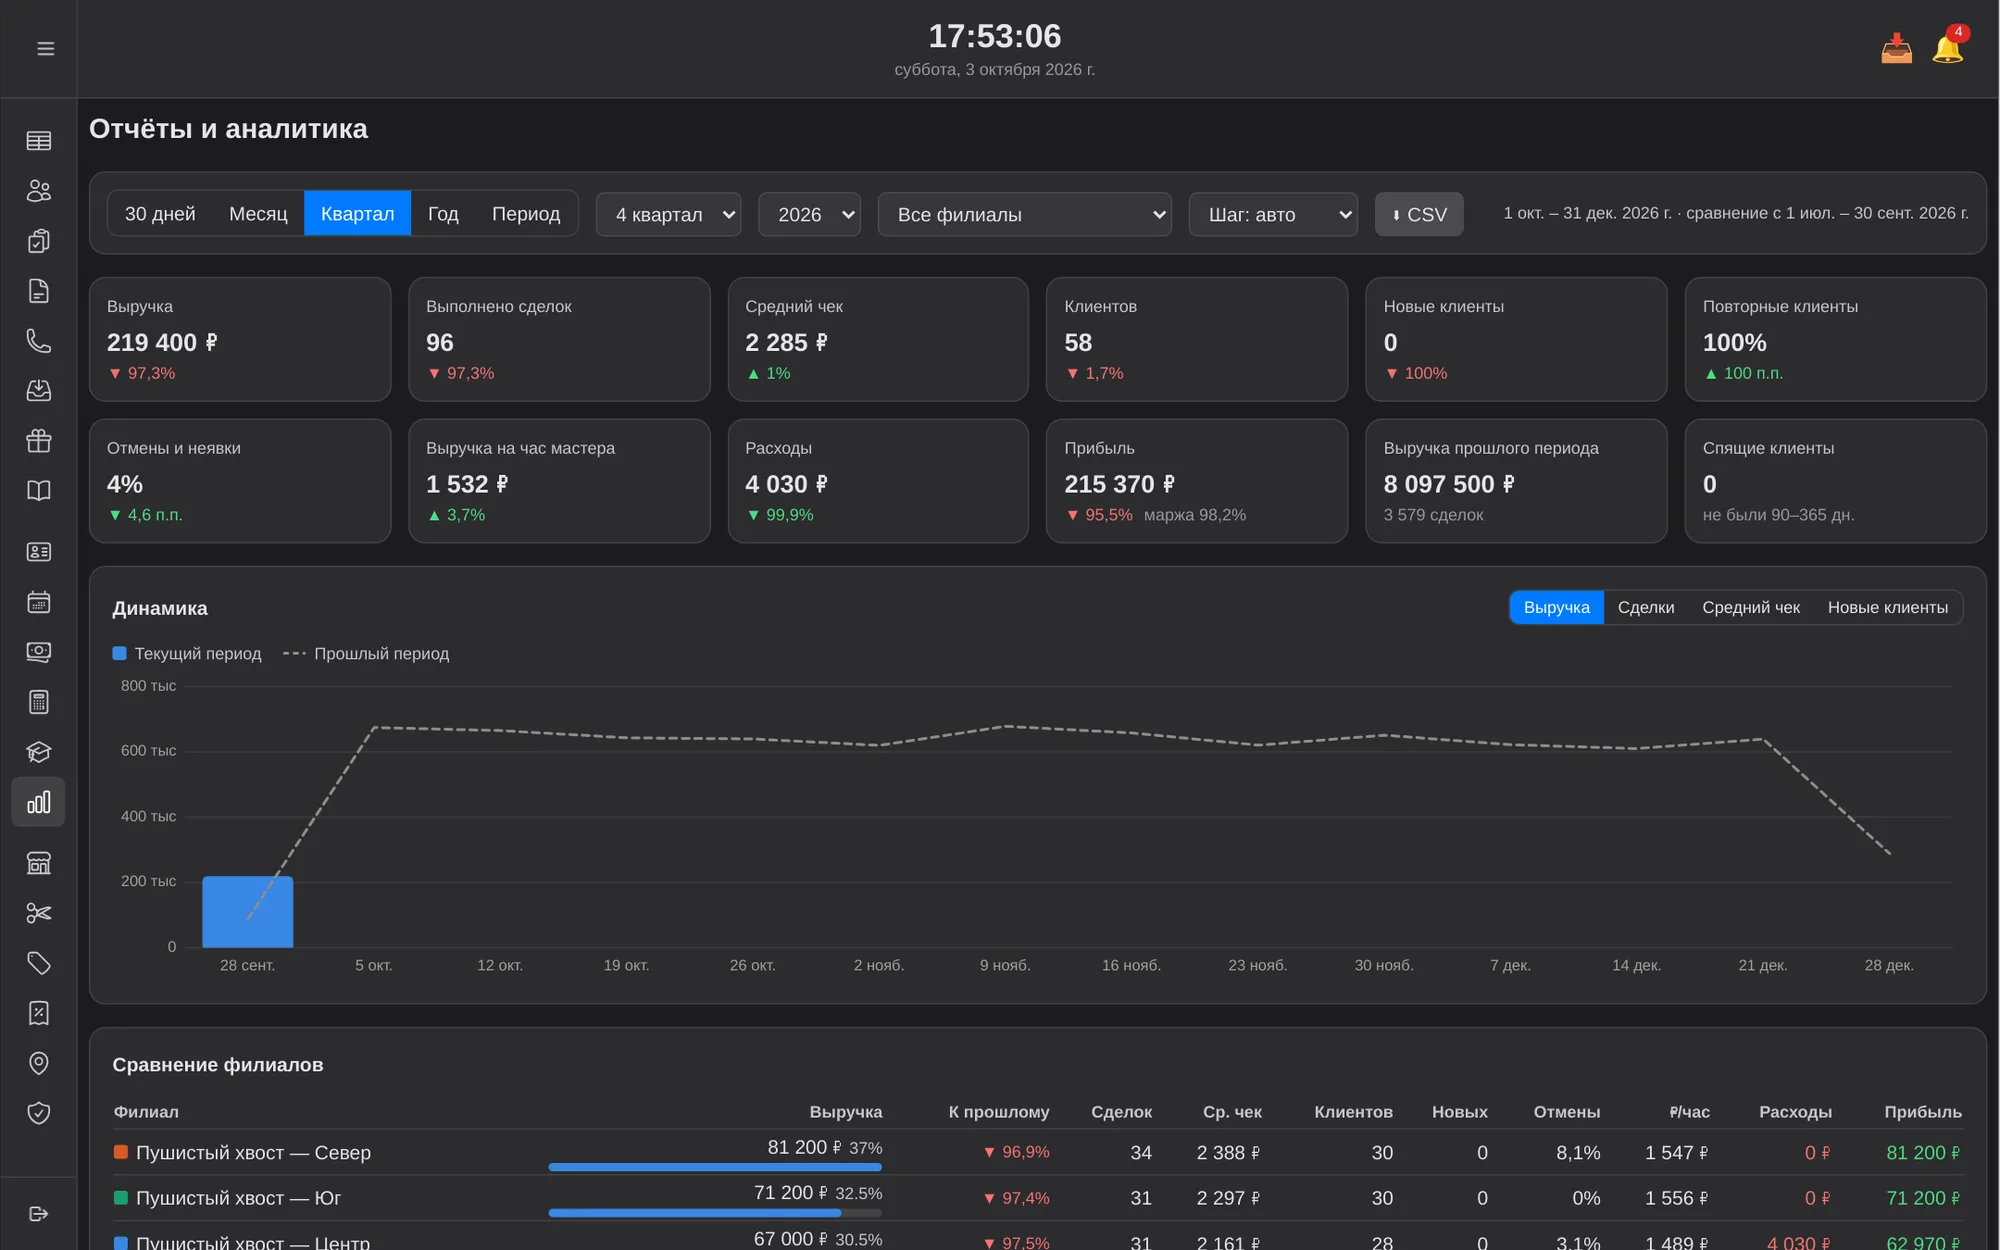Open the map pin location icon in sidebar
The image size is (2000, 1250).
(x=38, y=1063)
